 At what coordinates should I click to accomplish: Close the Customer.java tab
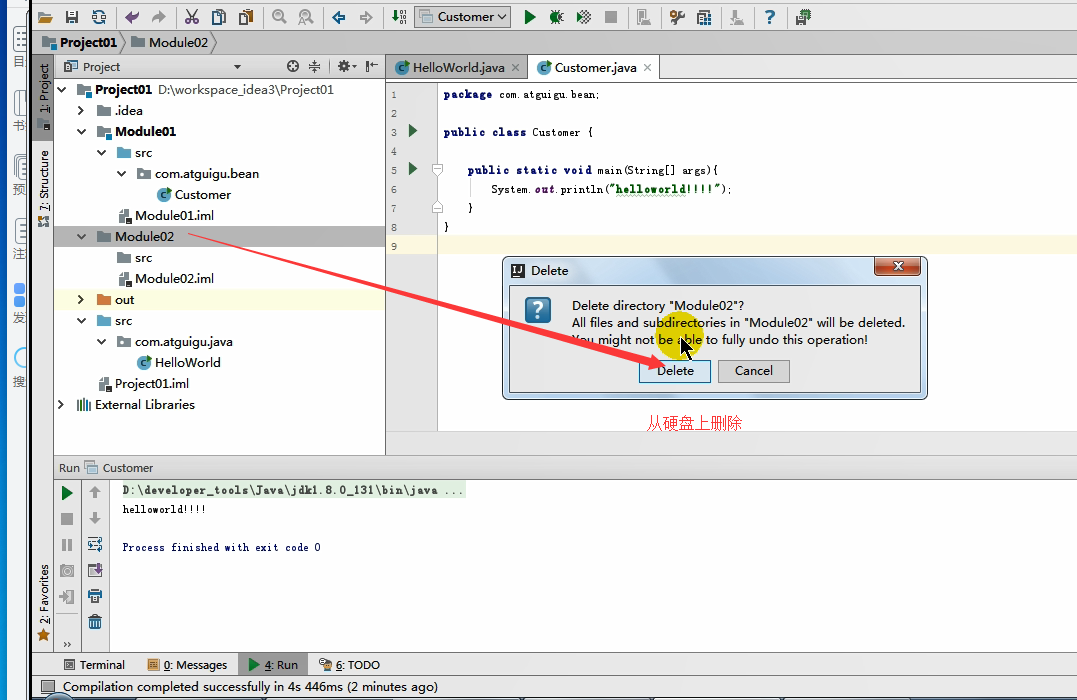pyautogui.click(x=648, y=67)
